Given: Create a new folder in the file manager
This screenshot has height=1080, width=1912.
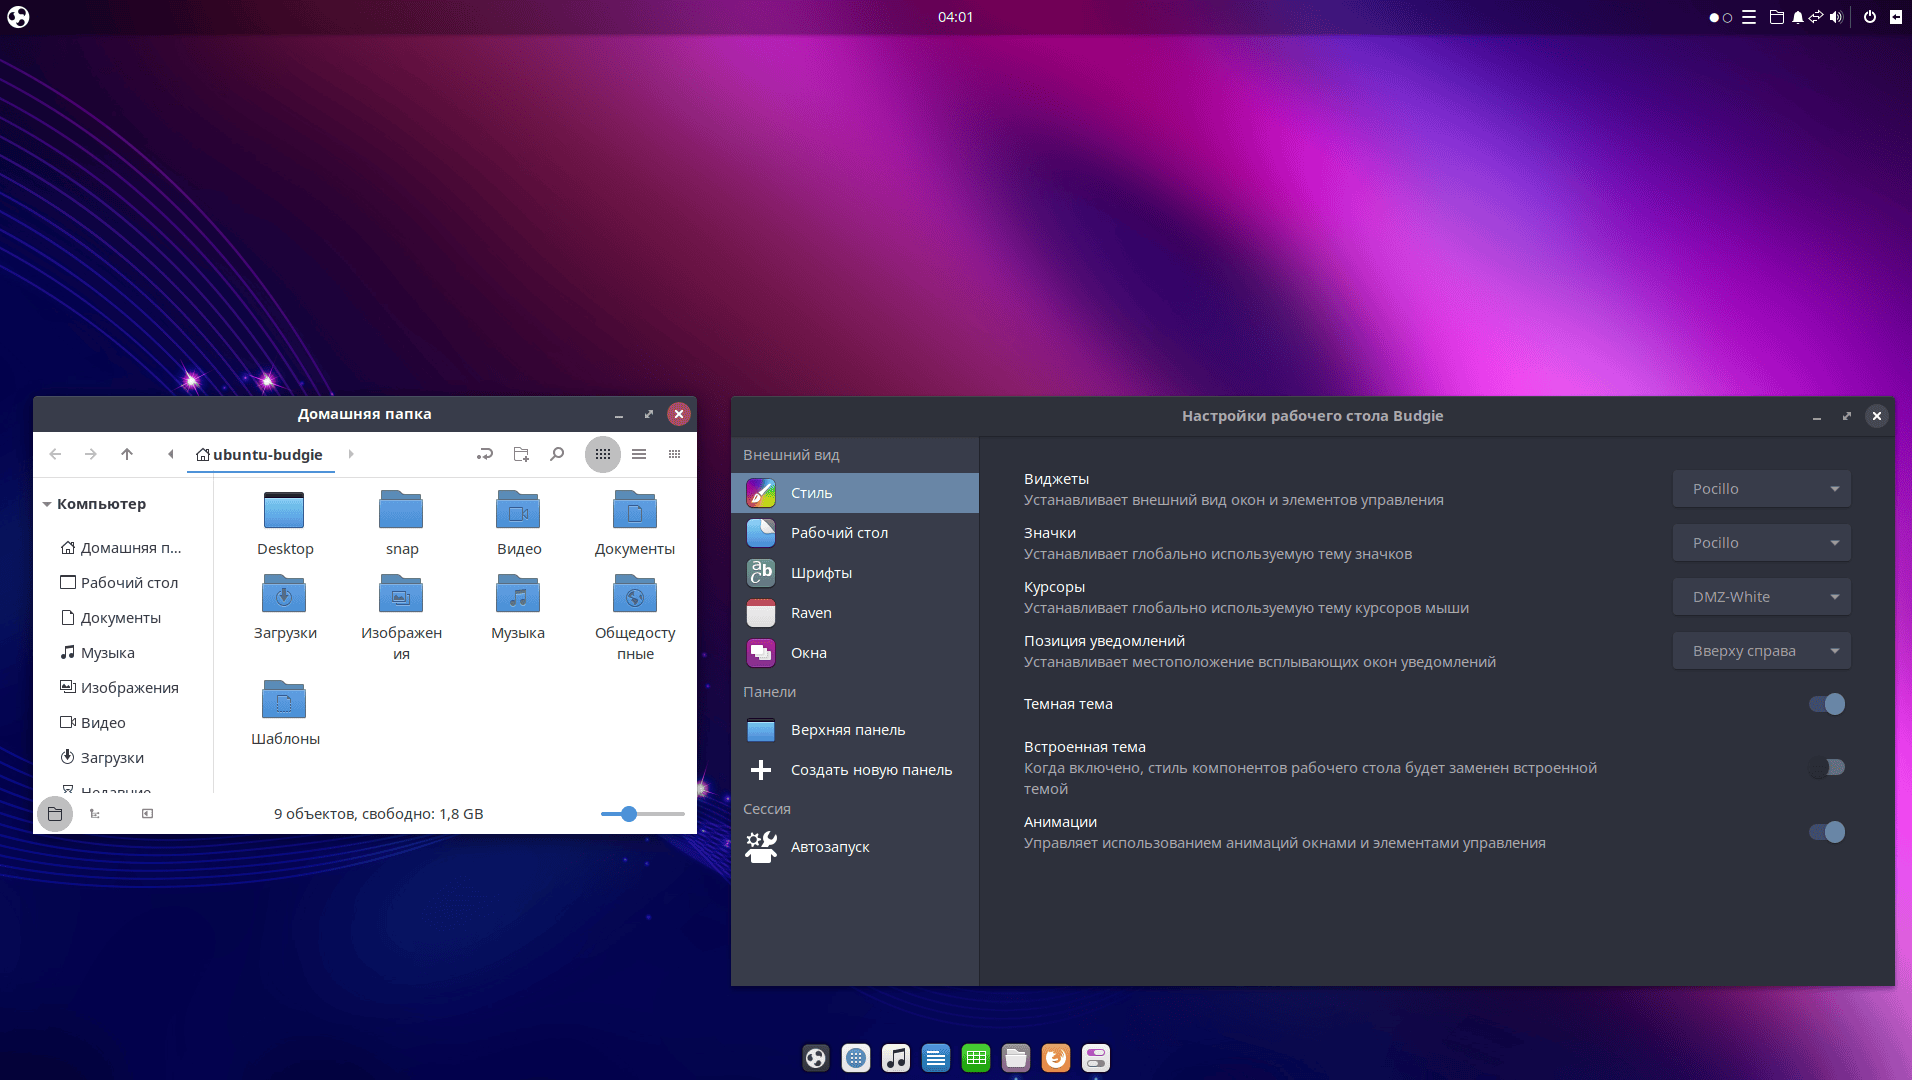Looking at the screenshot, I should (x=520, y=453).
